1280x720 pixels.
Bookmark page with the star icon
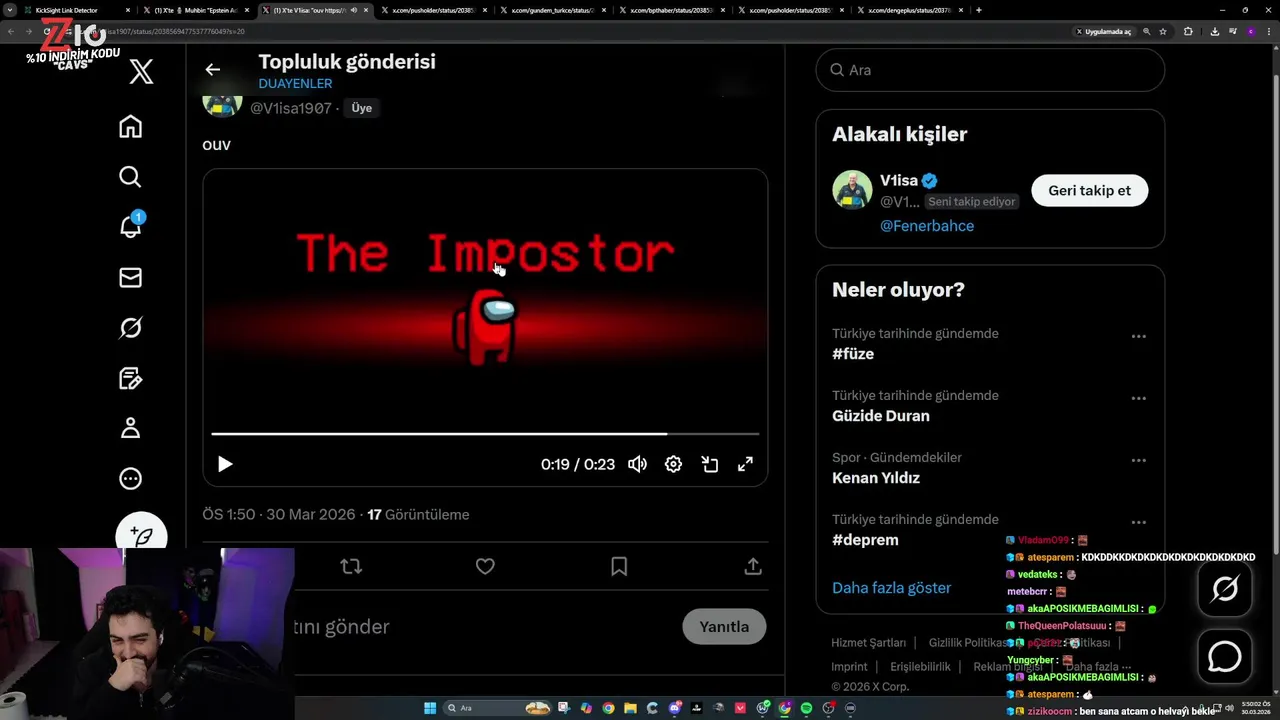[x=1163, y=31]
